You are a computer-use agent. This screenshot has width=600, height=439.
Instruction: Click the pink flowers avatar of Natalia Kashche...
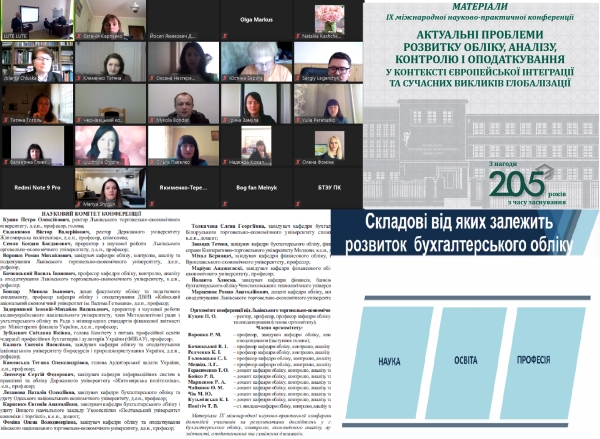(329, 19)
